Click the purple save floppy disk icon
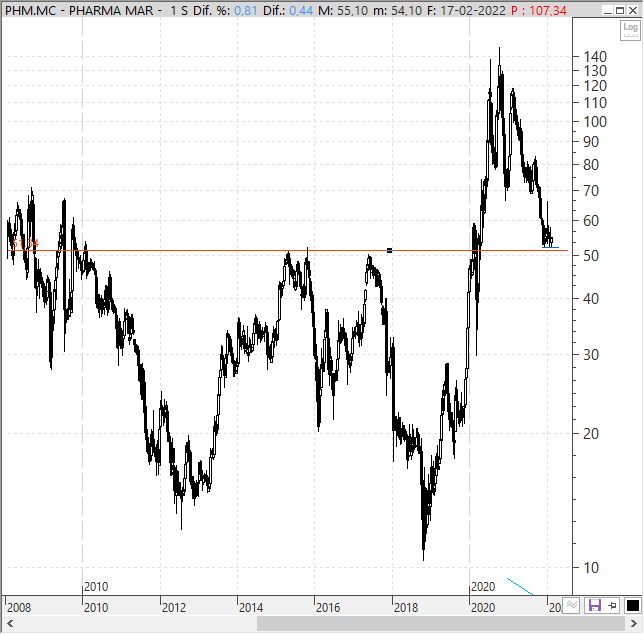 [594, 605]
